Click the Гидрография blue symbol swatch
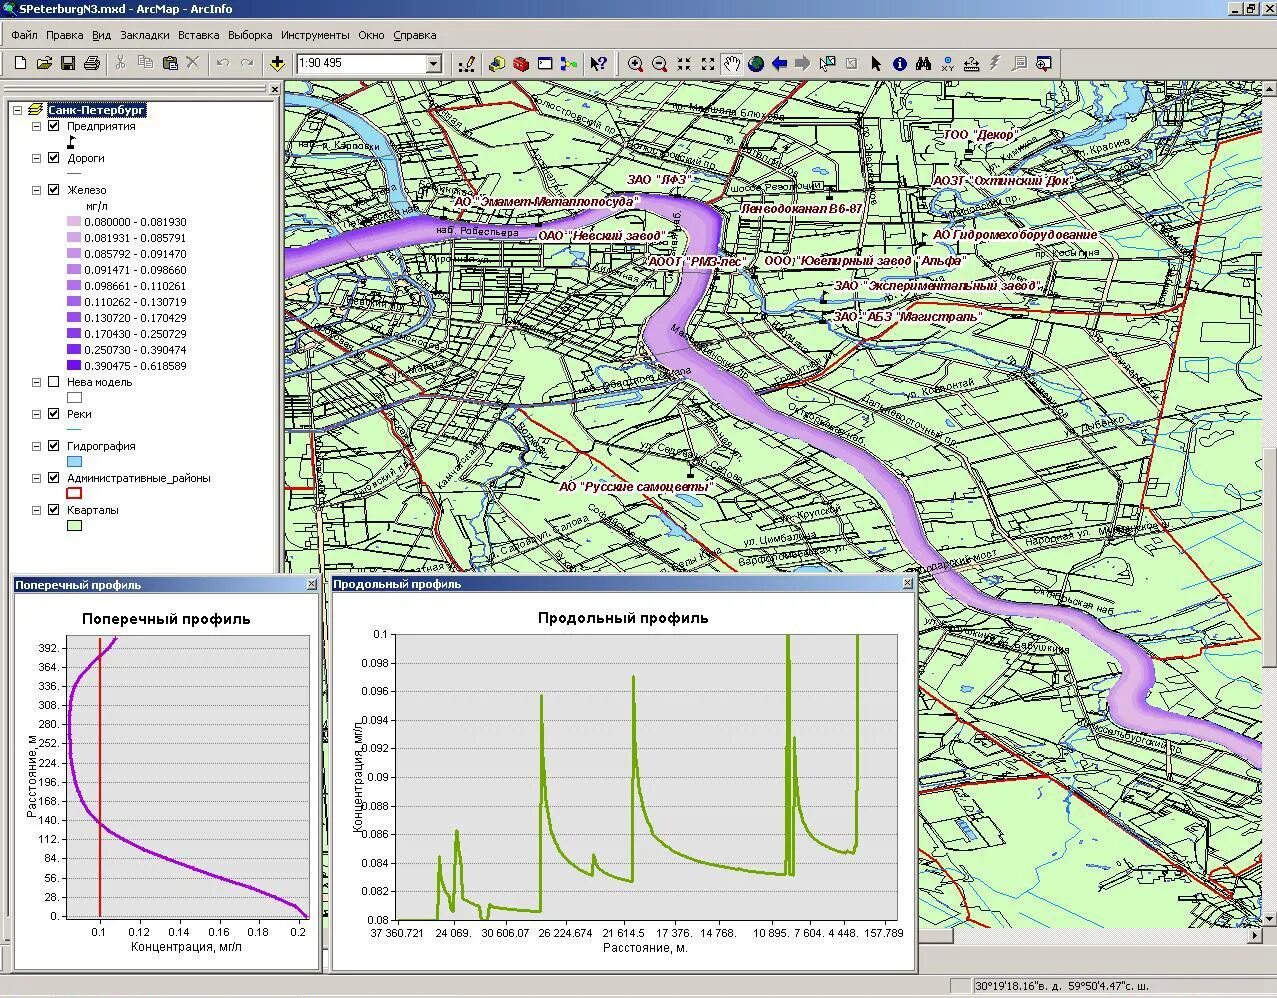The image size is (1277, 998). 74,462
